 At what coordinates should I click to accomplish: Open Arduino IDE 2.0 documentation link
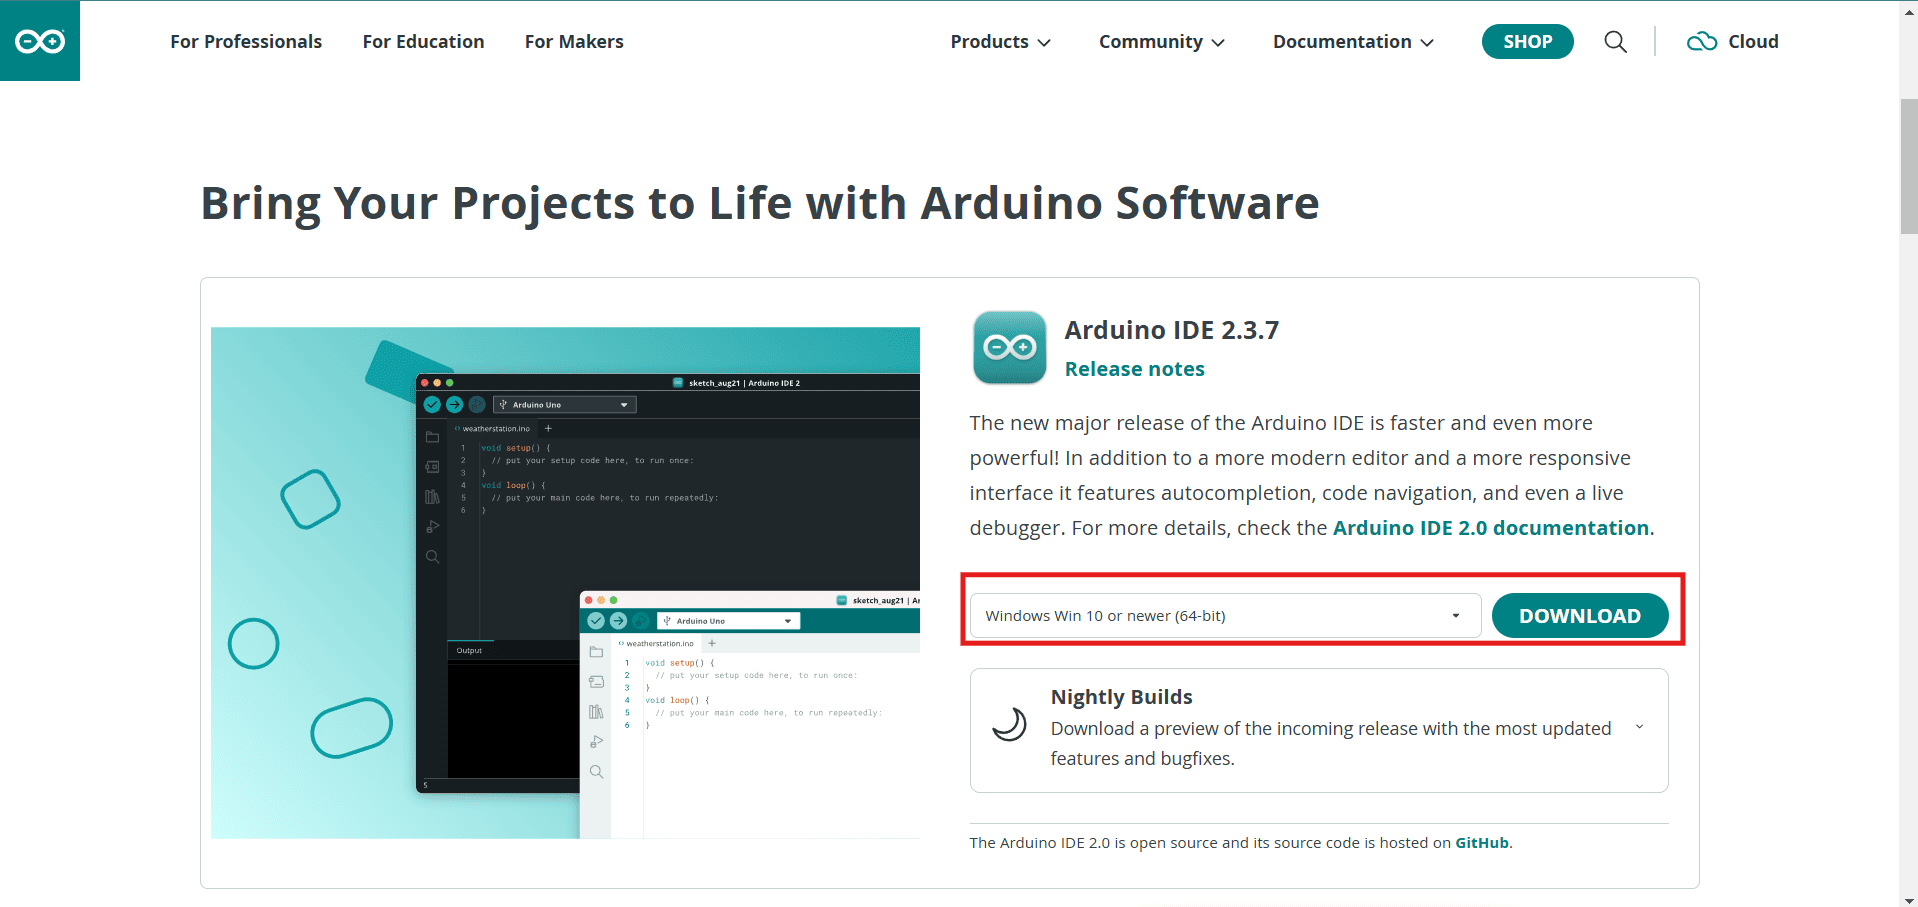click(1491, 528)
